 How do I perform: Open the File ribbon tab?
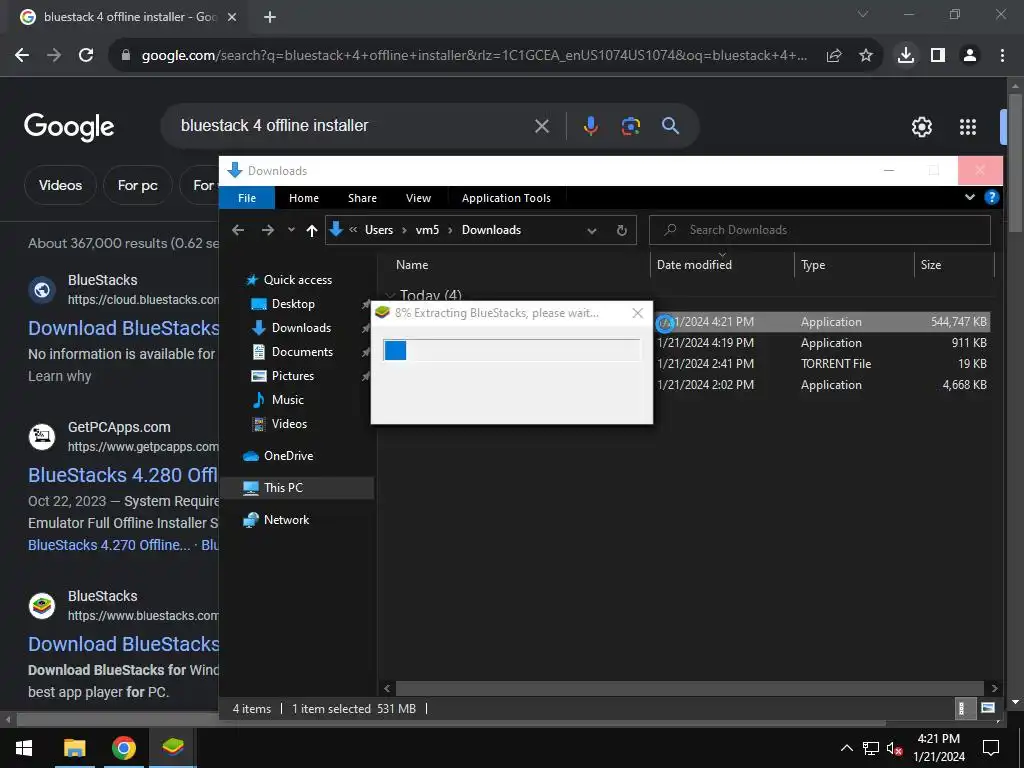[247, 198]
